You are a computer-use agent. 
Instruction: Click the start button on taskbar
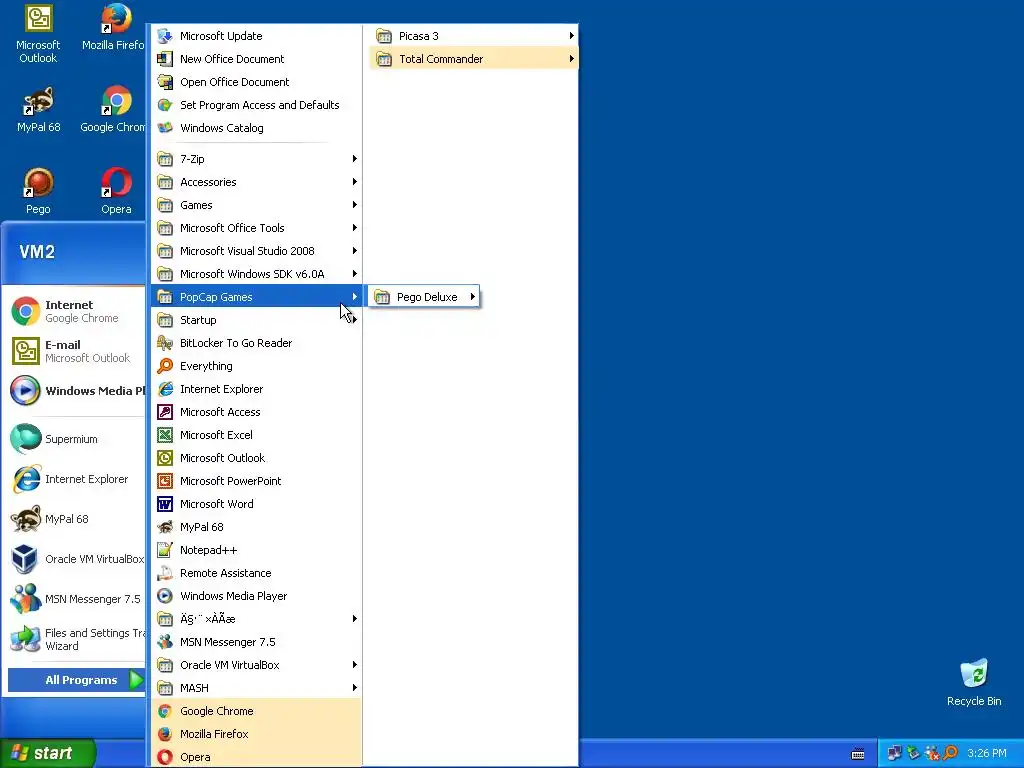click(x=48, y=753)
